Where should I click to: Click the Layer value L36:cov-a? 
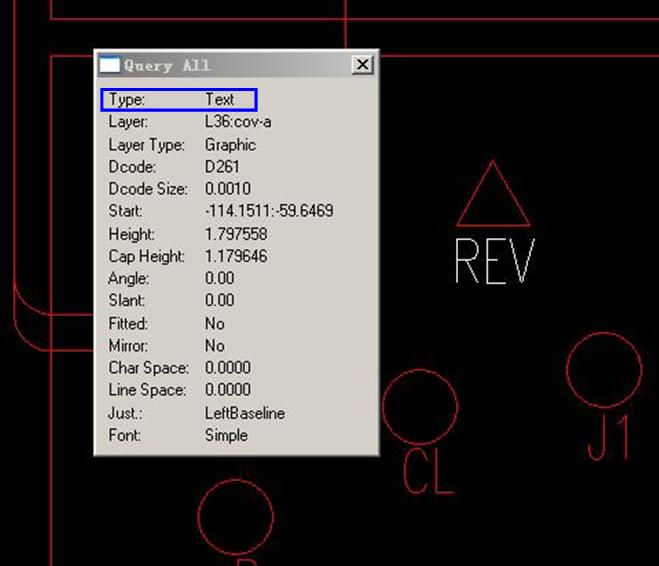(238, 122)
